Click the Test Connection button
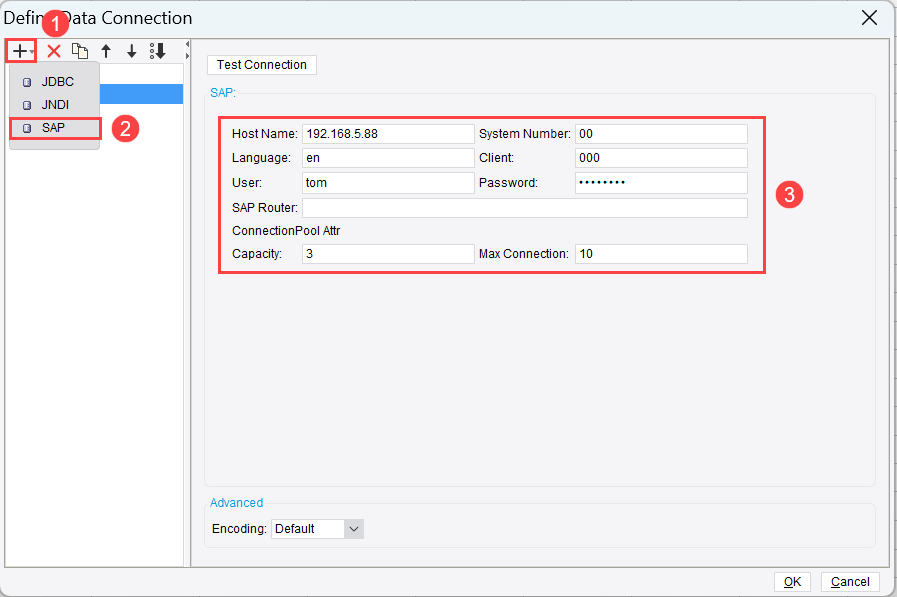Image resolution: width=897 pixels, height=597 pixels. pos(261,65)
